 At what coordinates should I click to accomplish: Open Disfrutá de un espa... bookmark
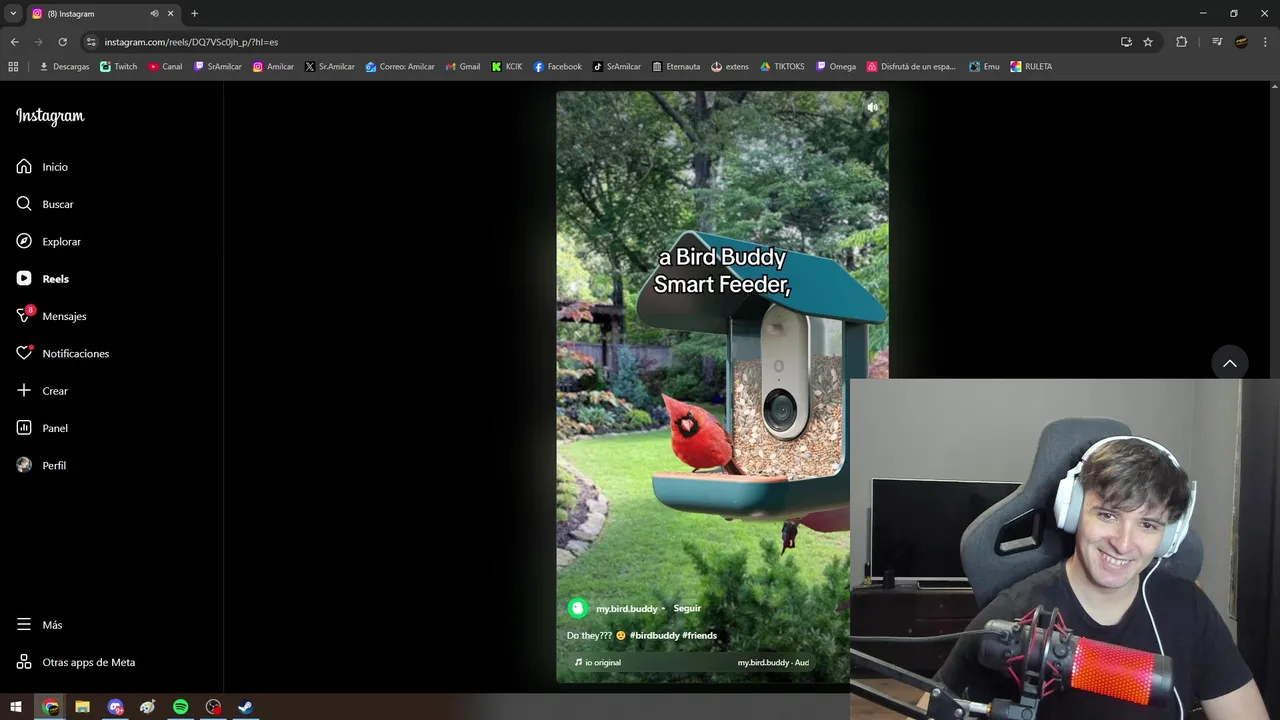912,67
